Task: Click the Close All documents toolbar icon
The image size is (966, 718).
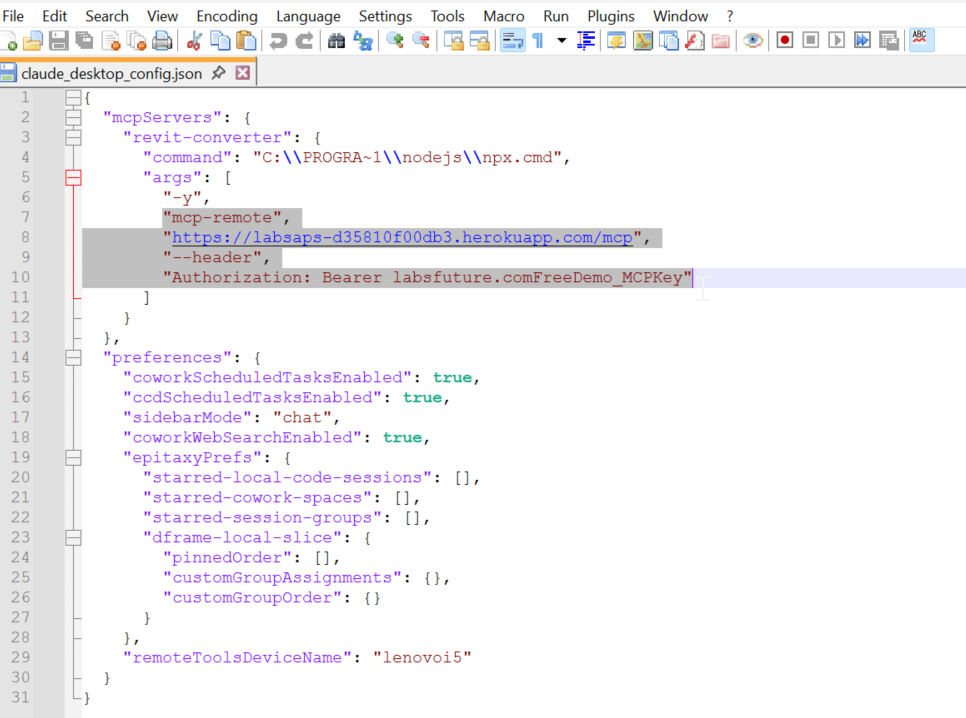Action: coord(136,41)
